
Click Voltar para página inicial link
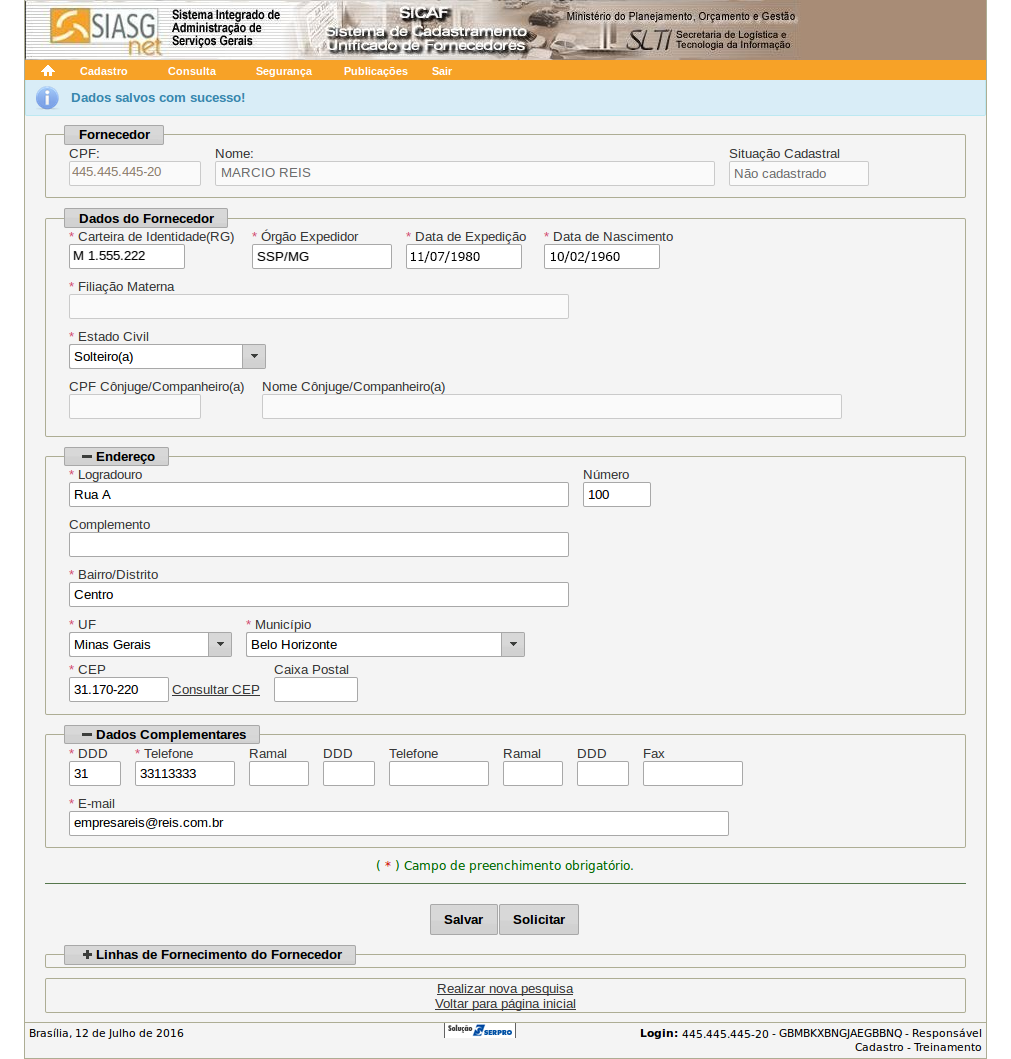(x=505, y=1004)
